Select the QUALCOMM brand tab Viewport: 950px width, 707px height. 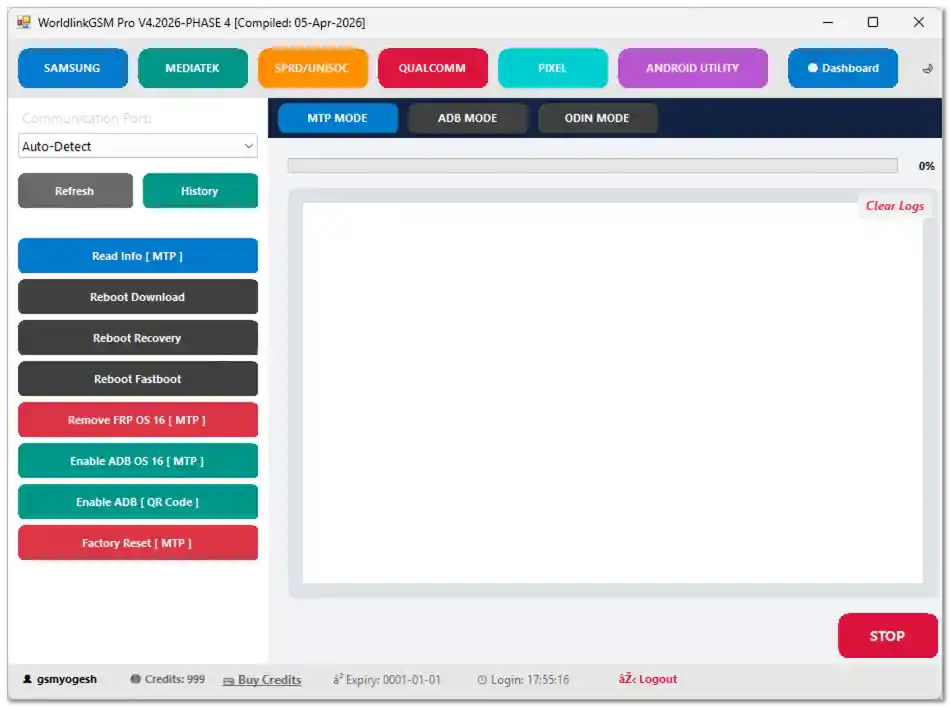click(432, 68)
